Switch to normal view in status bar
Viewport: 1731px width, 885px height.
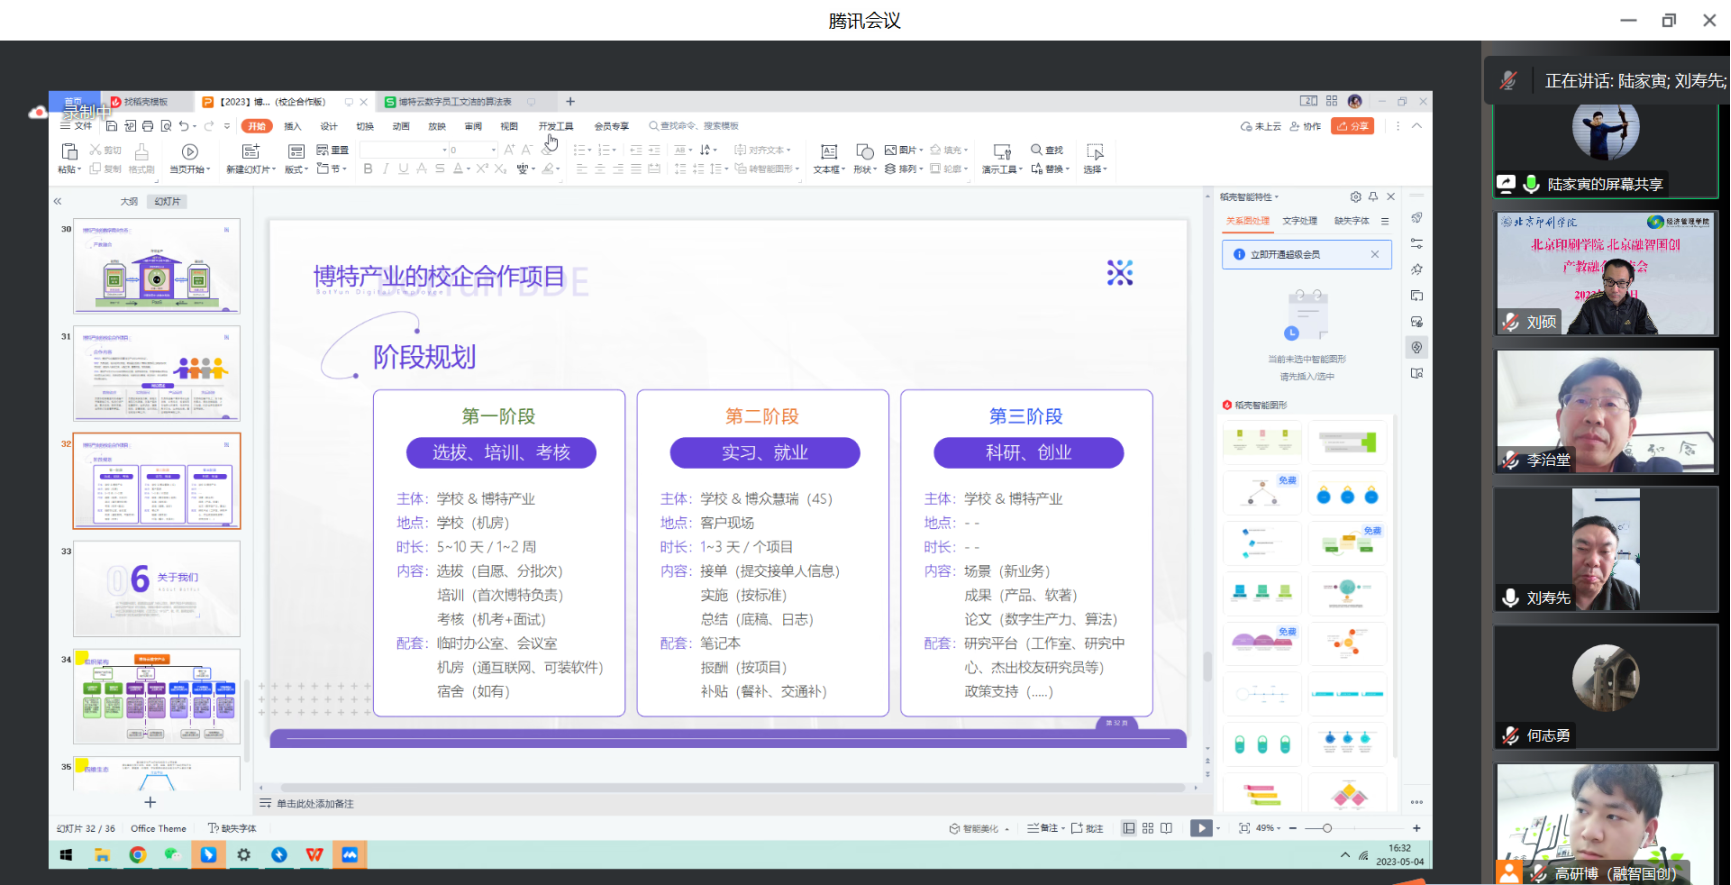(1129, 828)
